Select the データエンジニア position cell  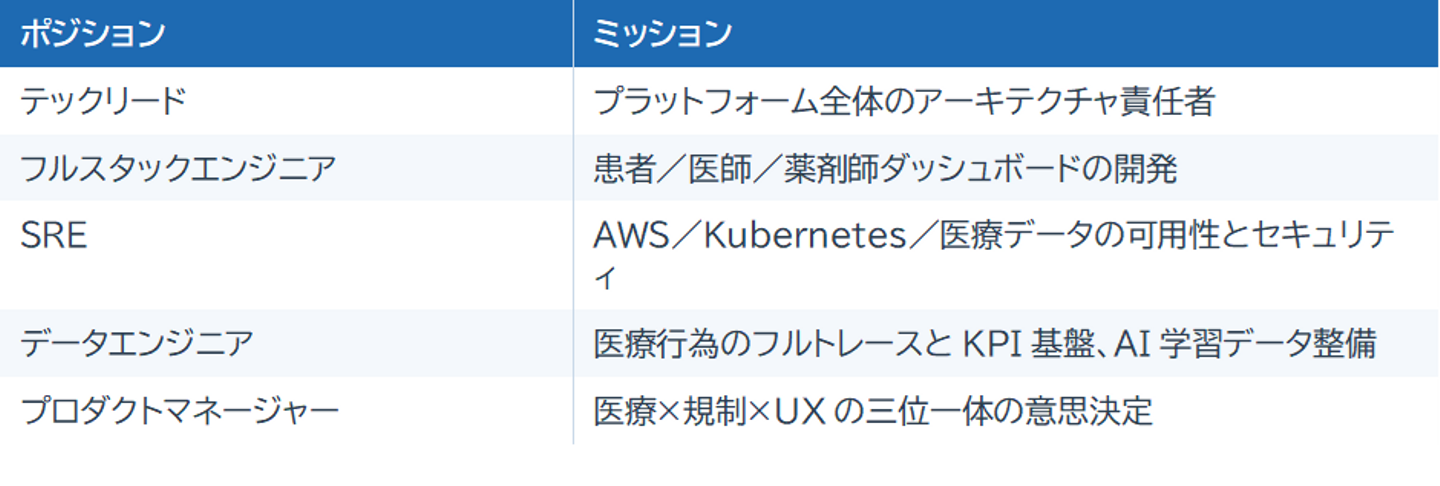pos(136,344)
